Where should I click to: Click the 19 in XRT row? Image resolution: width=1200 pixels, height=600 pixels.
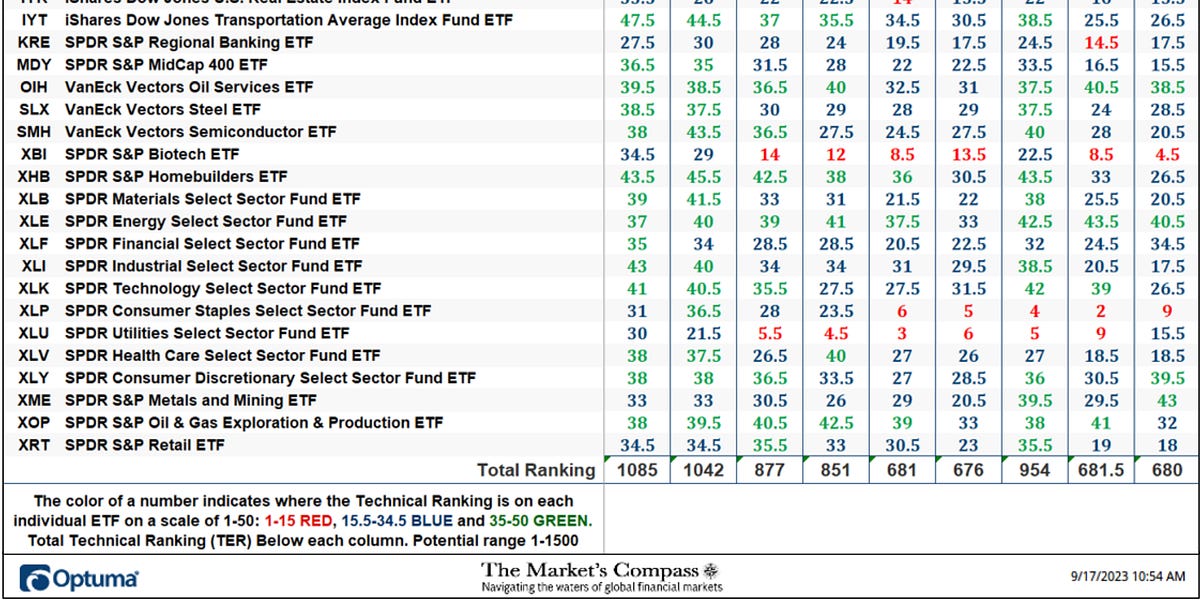click(x=1100, y=445)
